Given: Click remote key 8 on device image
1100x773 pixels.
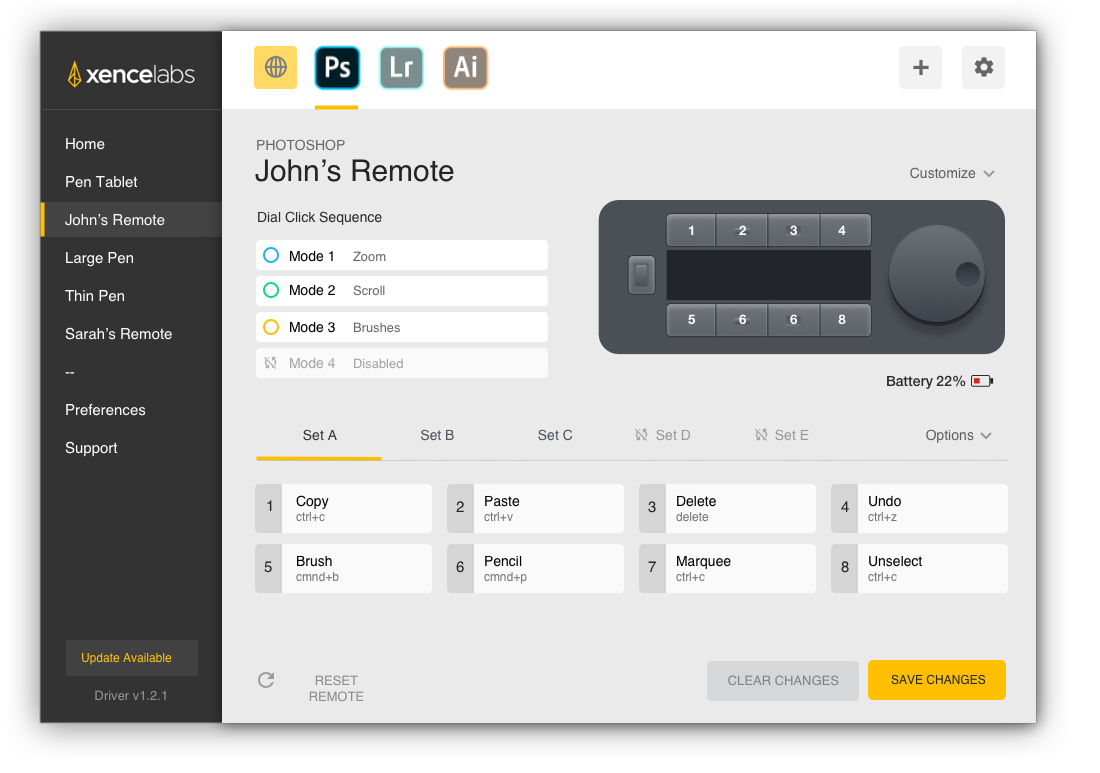Looking at the screenshot, I should click(845, 320).
